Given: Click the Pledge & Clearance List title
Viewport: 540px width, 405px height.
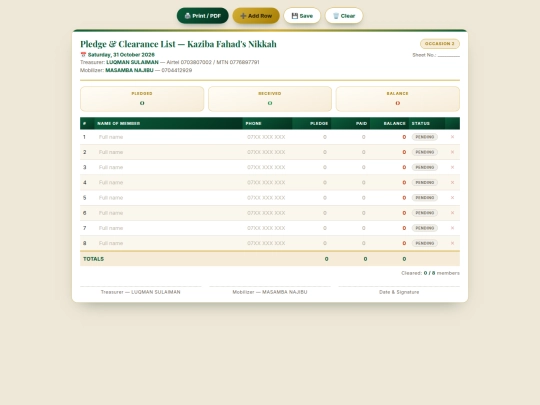Looking at the screenshot, I should coord(178,44).
